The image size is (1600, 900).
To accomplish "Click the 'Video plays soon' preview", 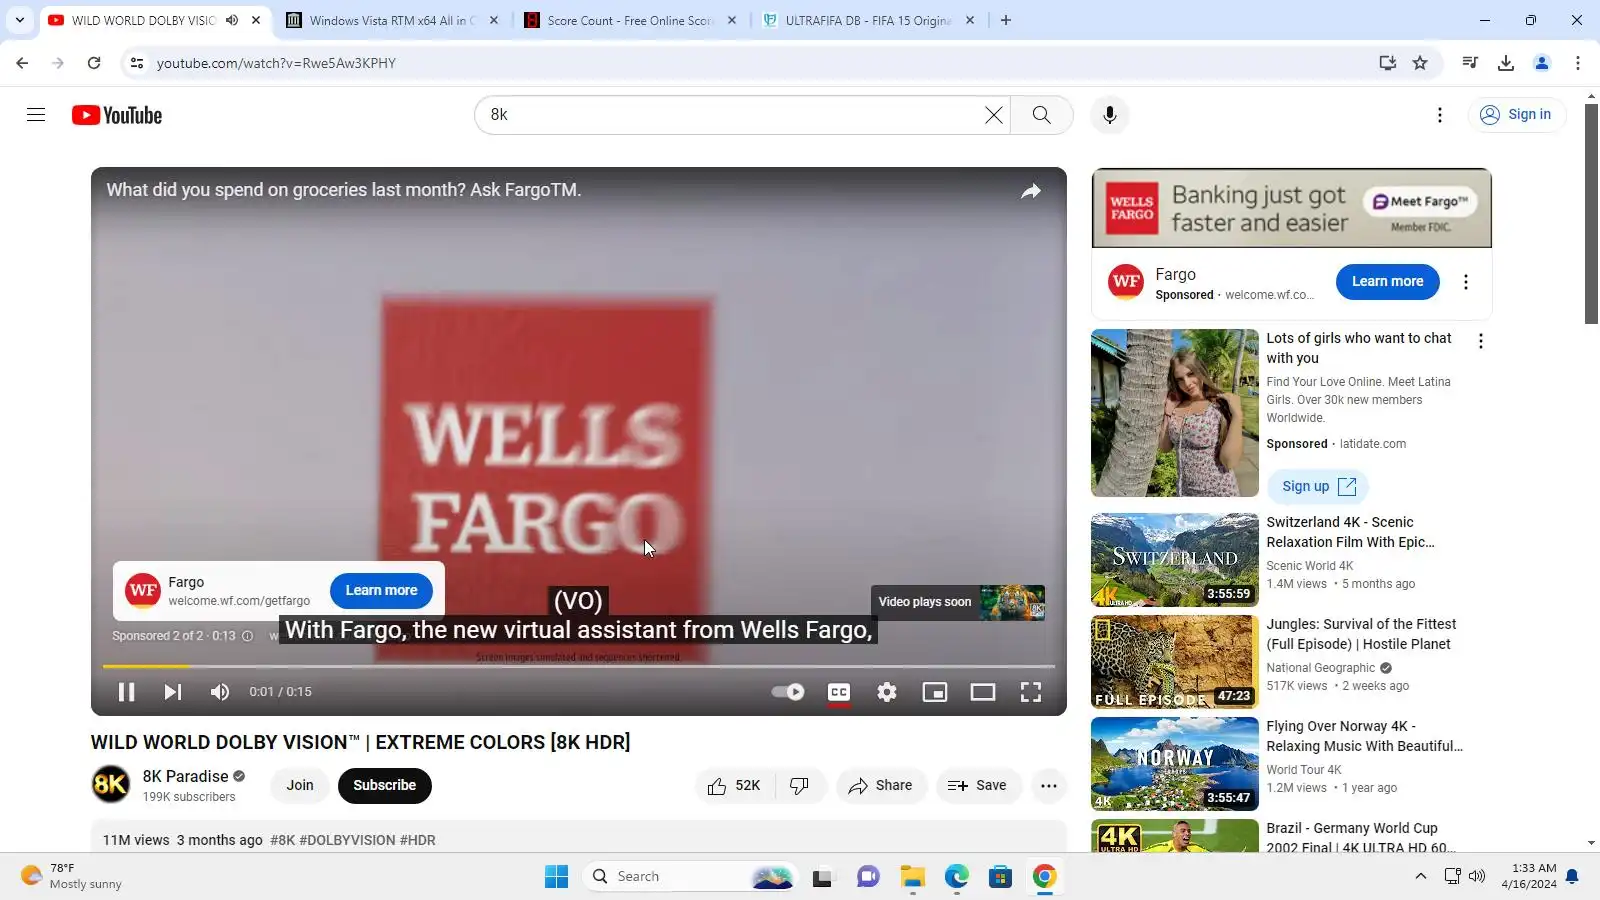I will pos(958,602).
